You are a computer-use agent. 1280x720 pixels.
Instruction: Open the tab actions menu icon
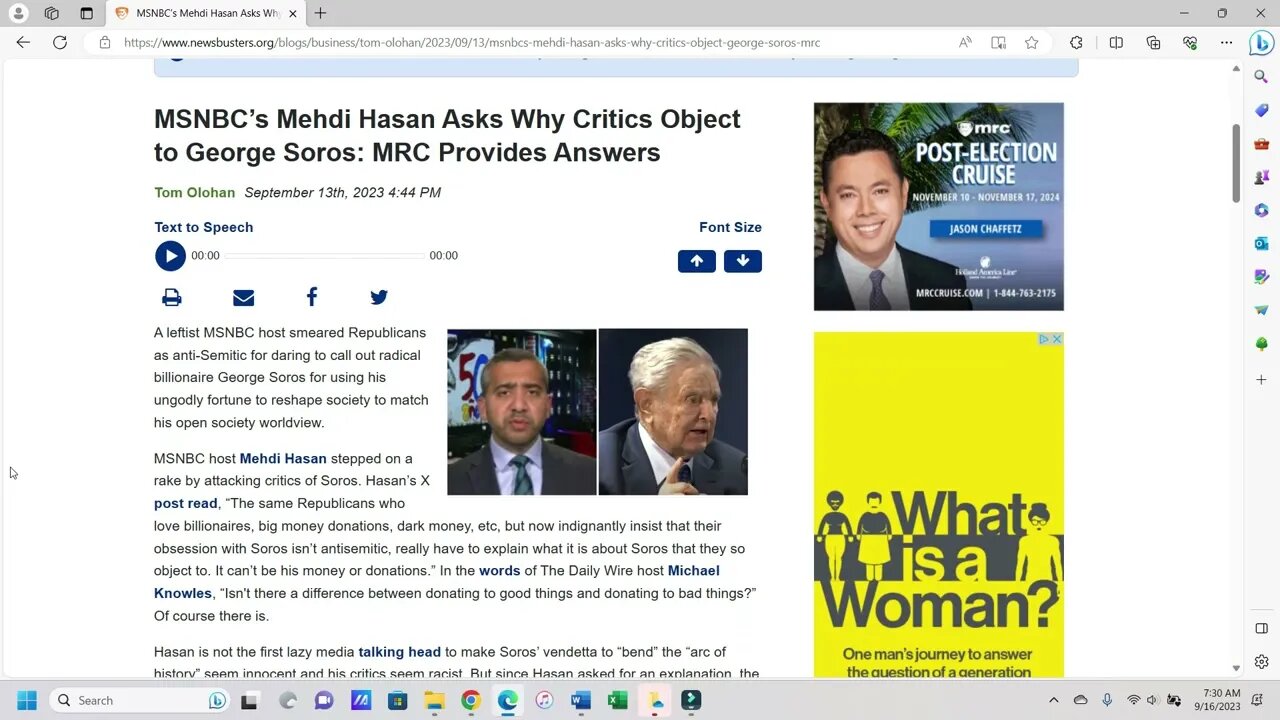(86, 13)
